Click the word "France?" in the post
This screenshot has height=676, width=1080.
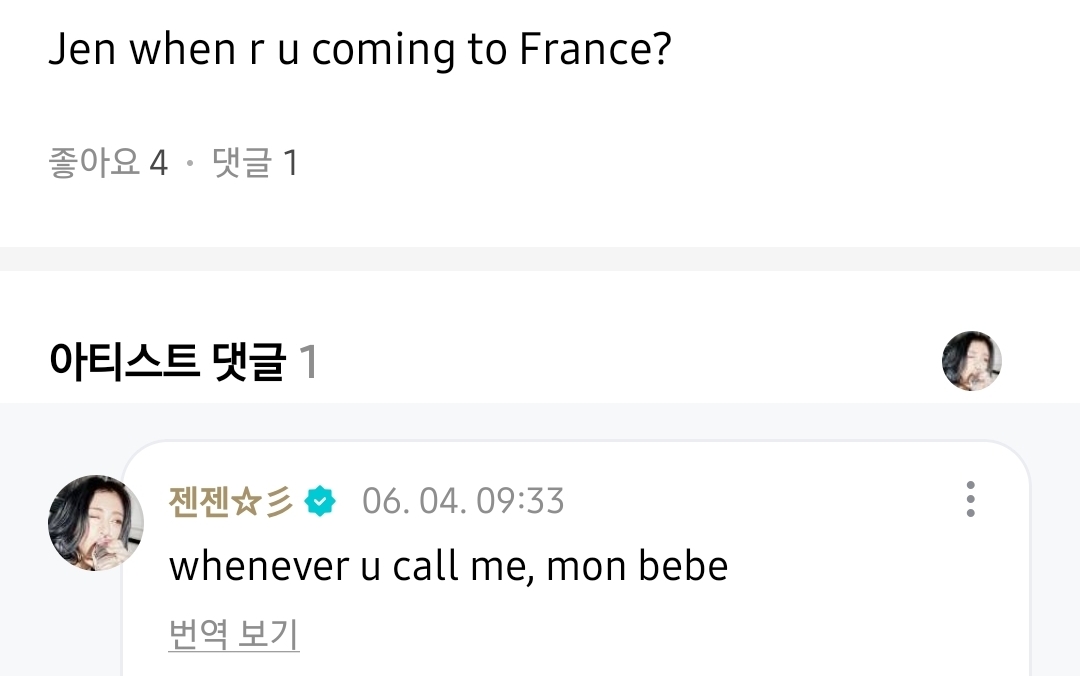tap(594, 50)
